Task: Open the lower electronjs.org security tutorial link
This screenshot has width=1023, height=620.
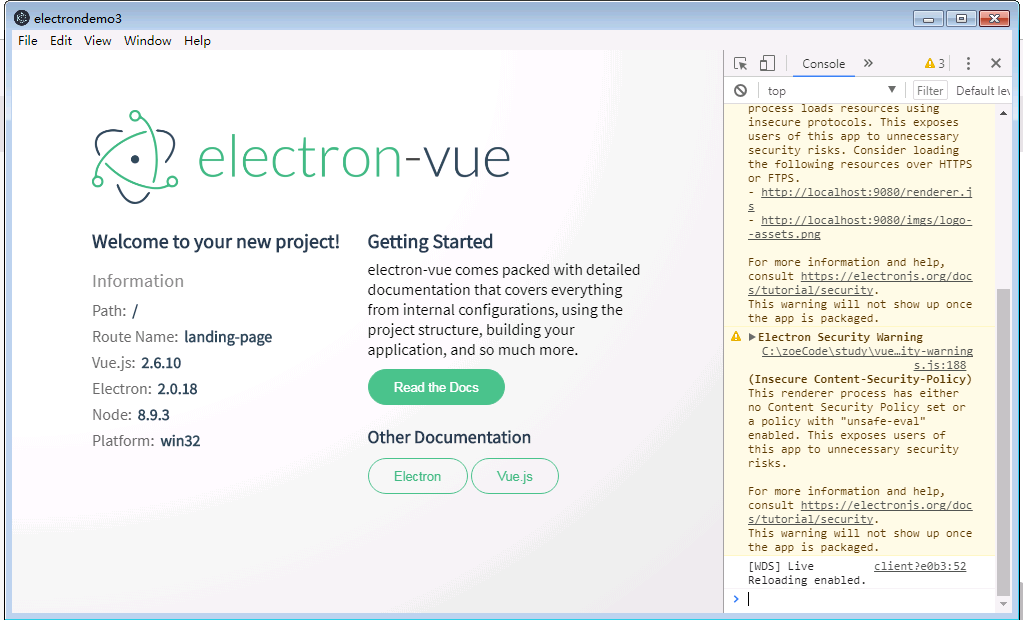Action: pos(886,505)
